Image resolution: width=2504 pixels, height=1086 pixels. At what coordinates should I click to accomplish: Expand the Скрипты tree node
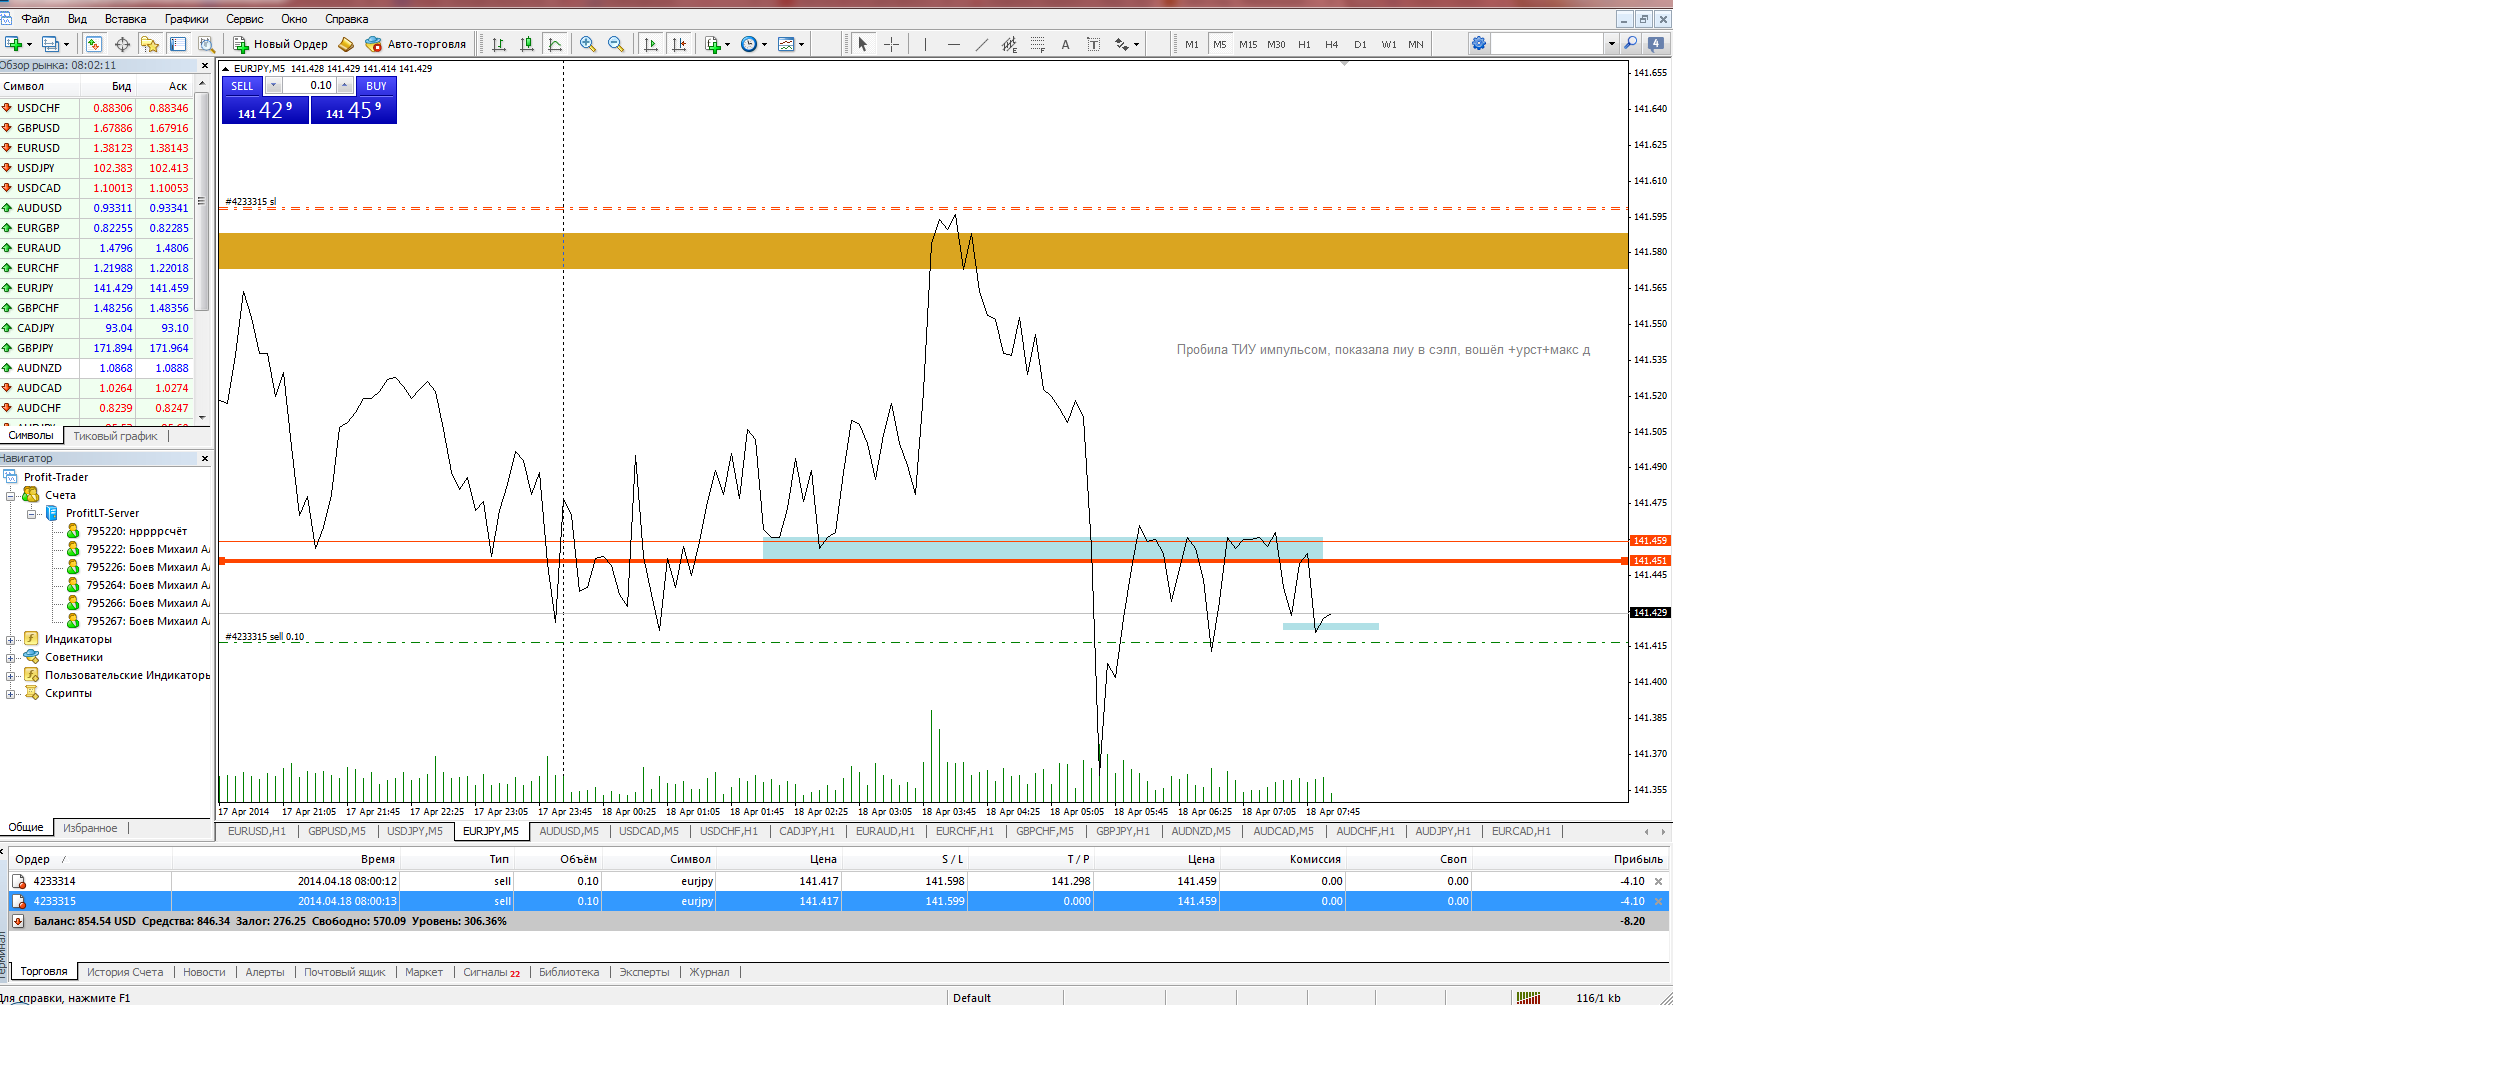click(x=10, y=694)
